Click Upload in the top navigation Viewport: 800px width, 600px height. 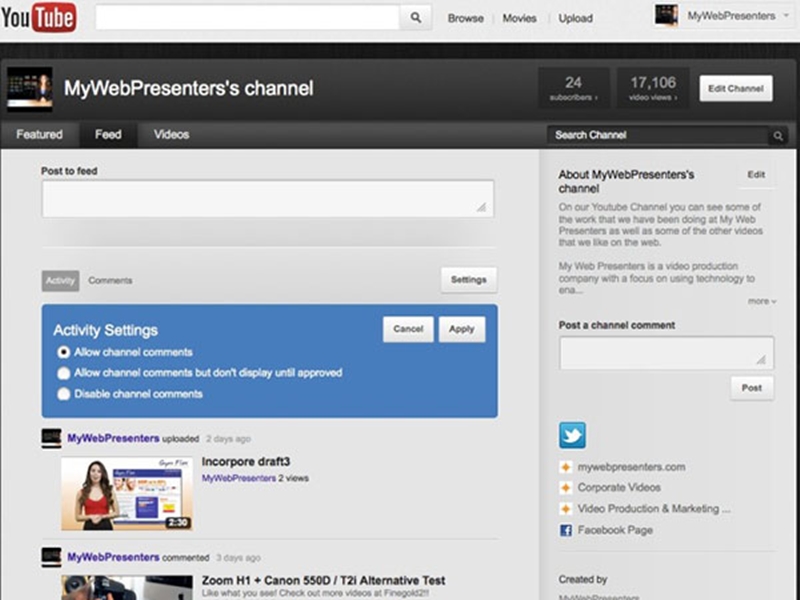pyautogui.click(x=576, y=18)
